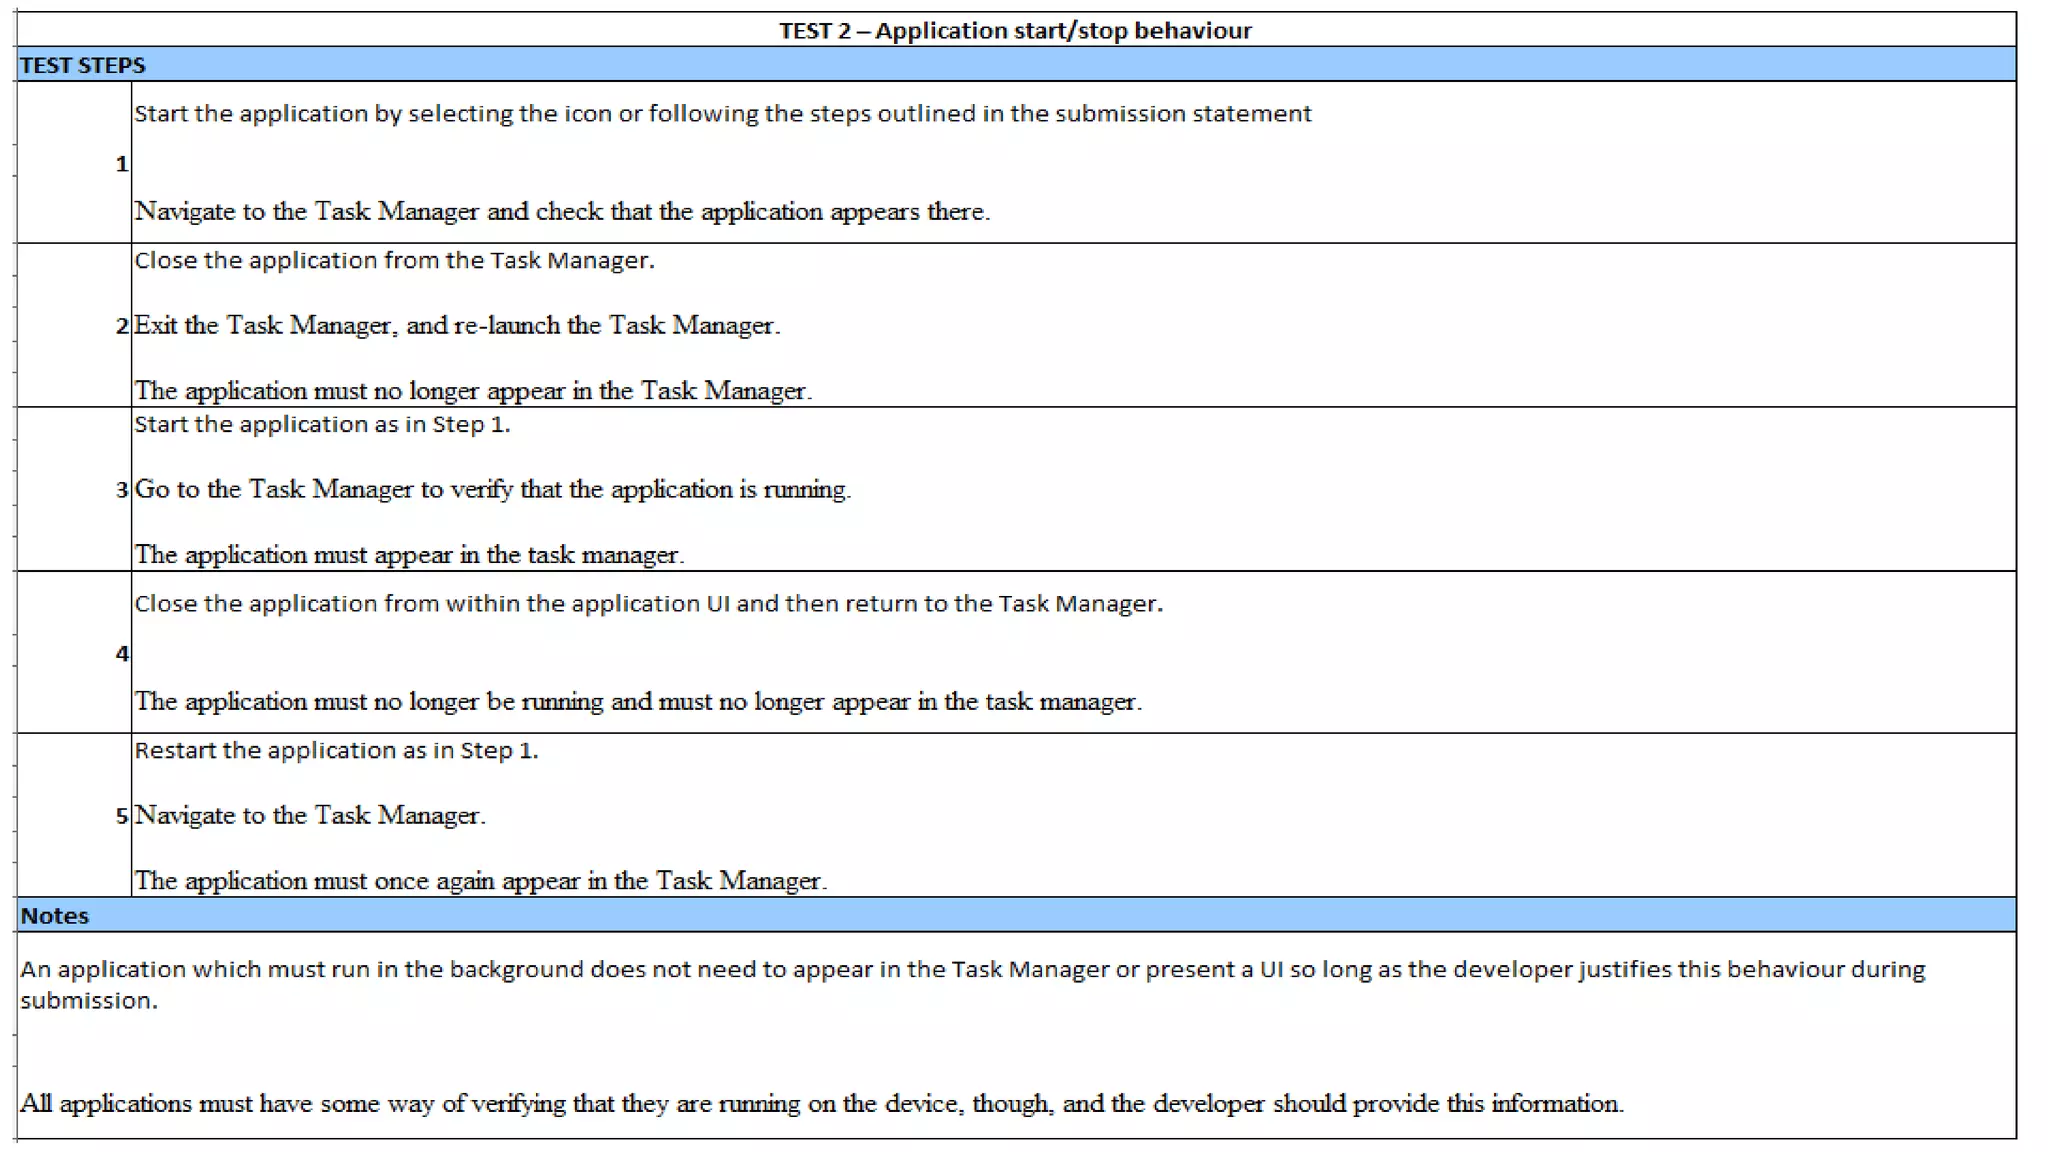Select the TEST STEPS blue header row
The height and width of the screenshot is (1152, 2048).
coord(1015,65)
